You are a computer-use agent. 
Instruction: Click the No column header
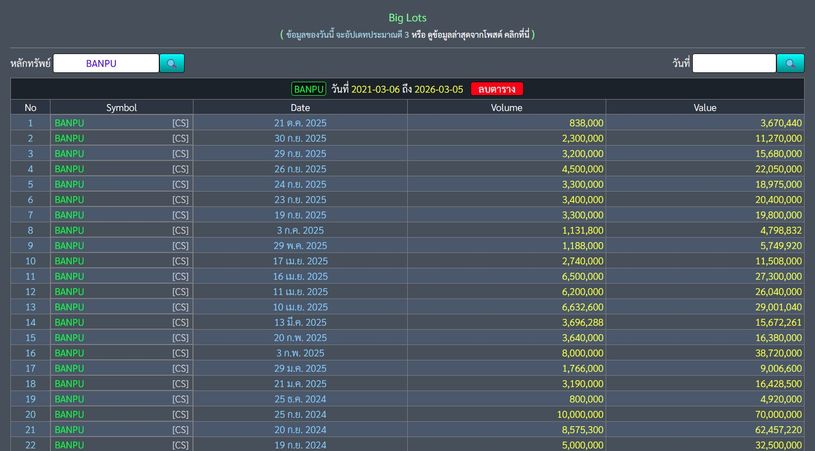point(30,107)
